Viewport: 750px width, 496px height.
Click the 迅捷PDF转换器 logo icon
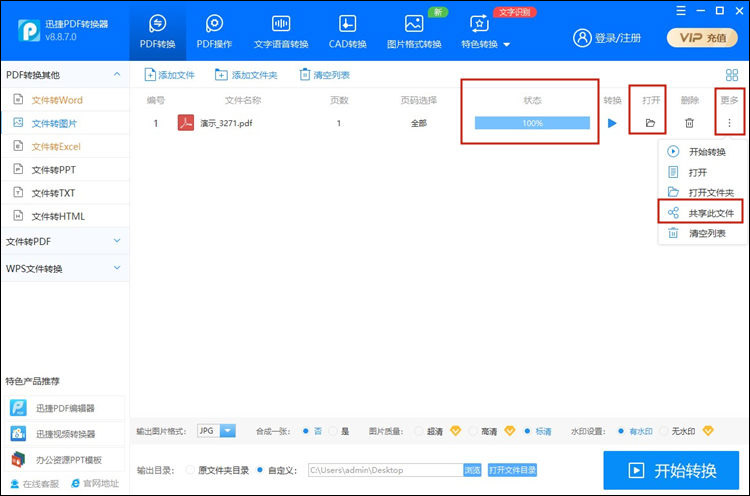coord(29,31)
